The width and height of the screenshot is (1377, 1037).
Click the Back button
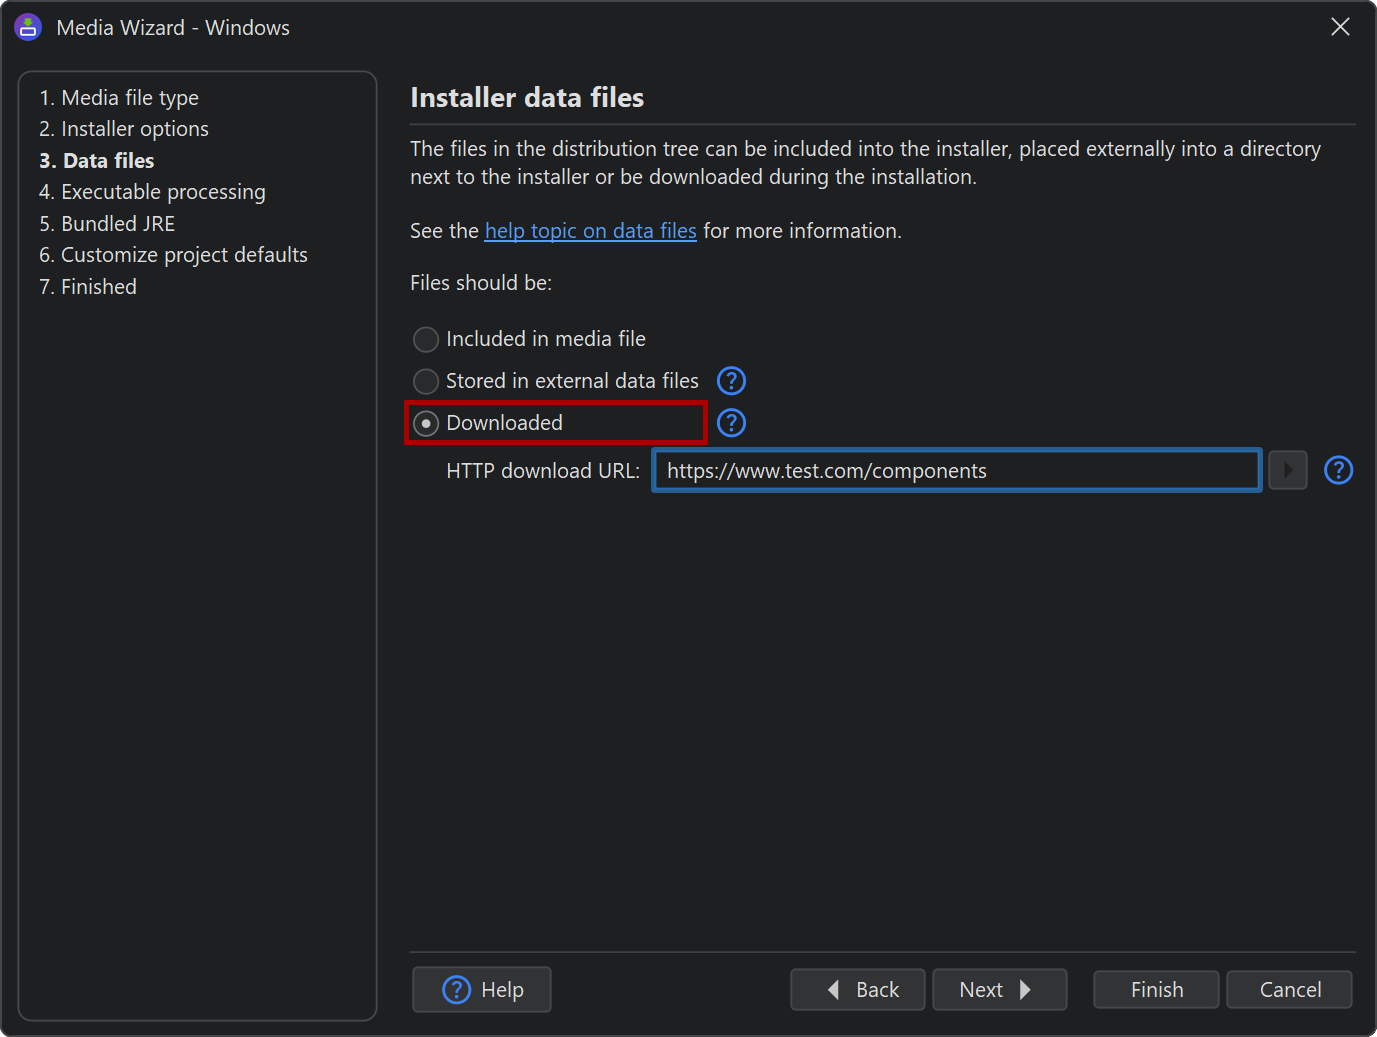click(858, 990)
